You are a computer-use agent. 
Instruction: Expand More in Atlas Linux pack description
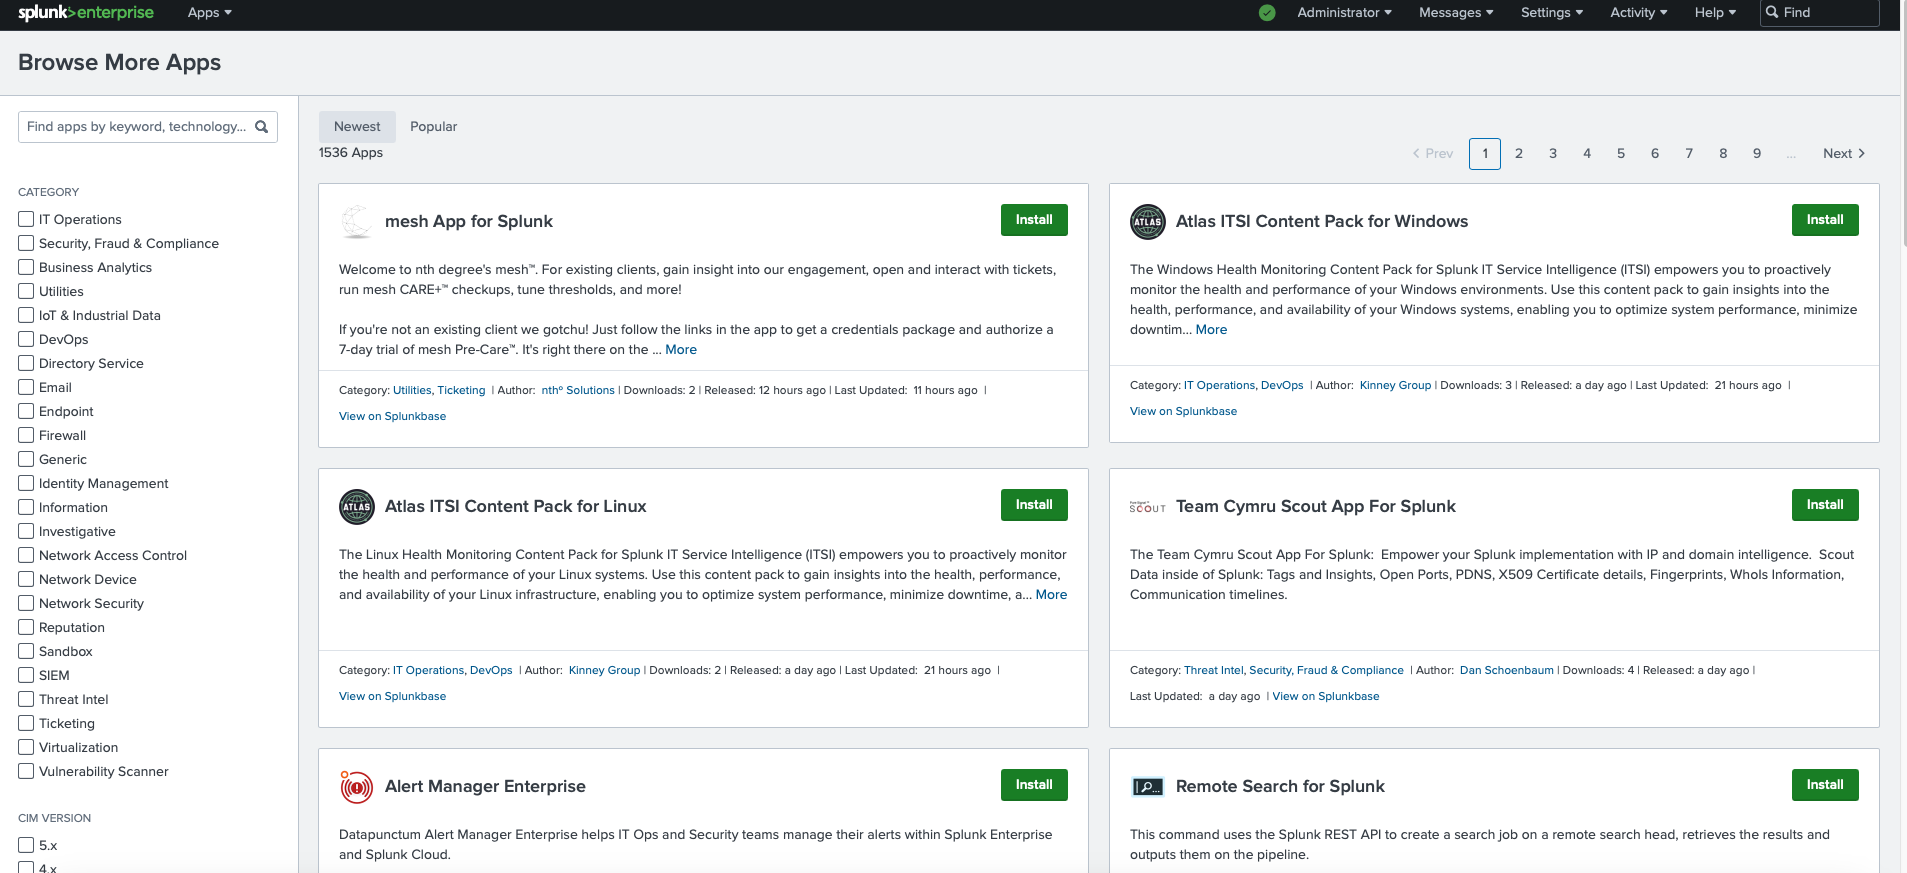tap(1051, 595)
